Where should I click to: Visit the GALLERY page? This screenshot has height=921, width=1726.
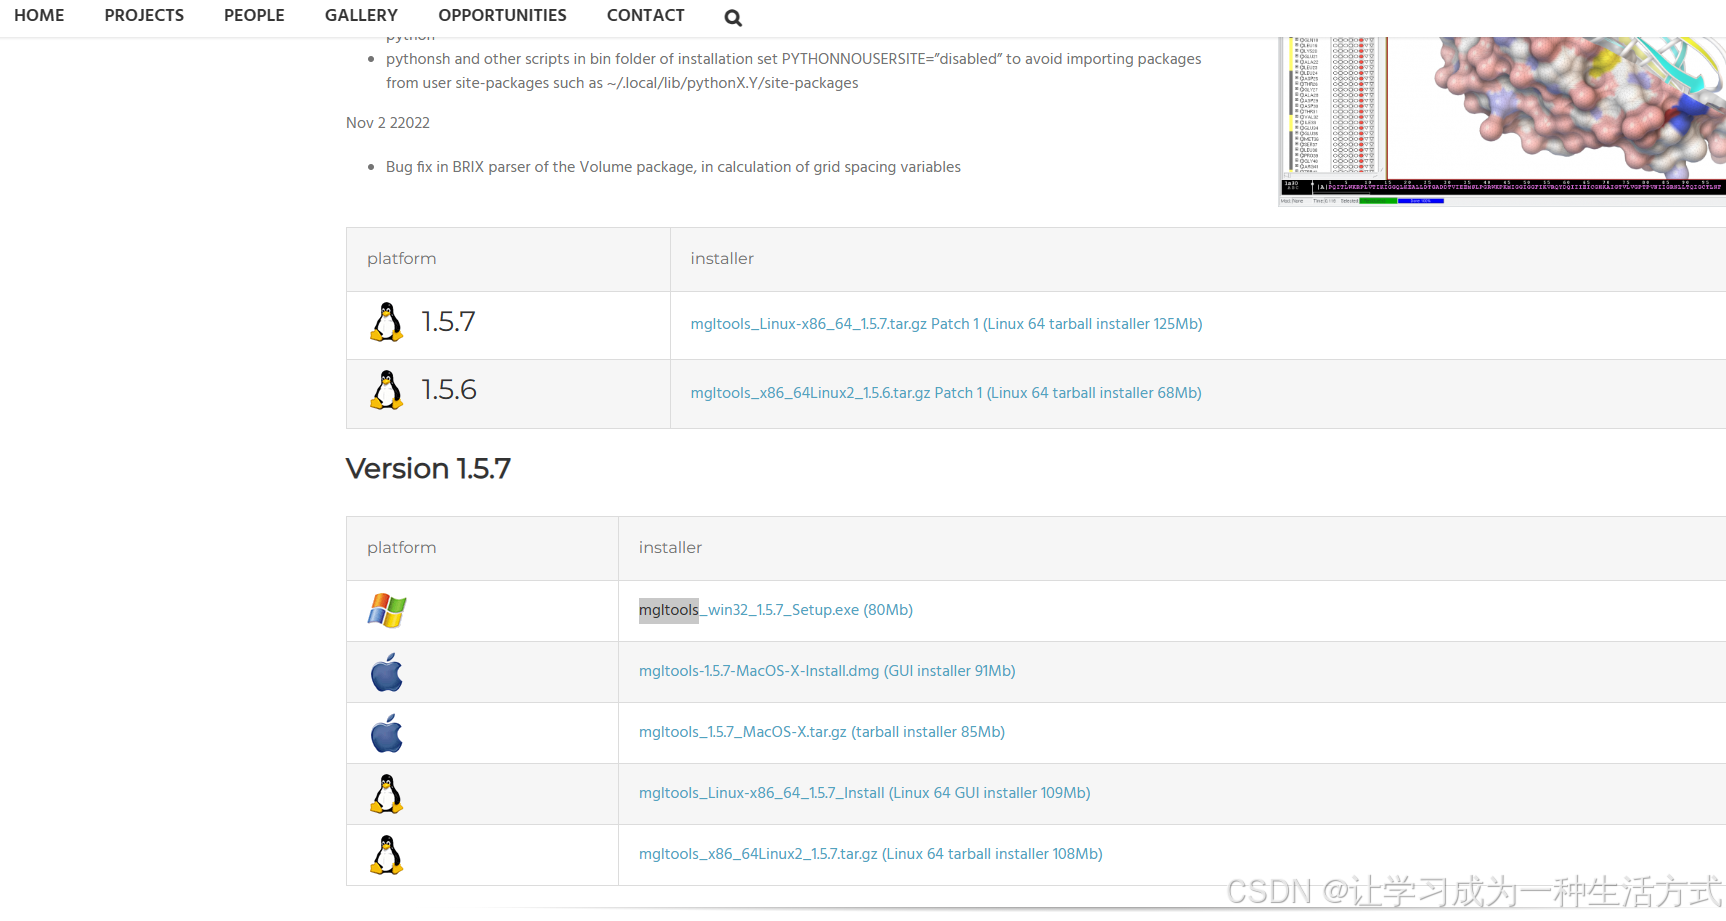point(361,15)
